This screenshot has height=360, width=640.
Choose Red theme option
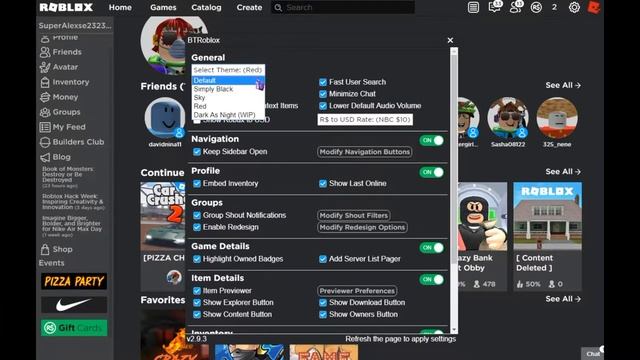228,106
